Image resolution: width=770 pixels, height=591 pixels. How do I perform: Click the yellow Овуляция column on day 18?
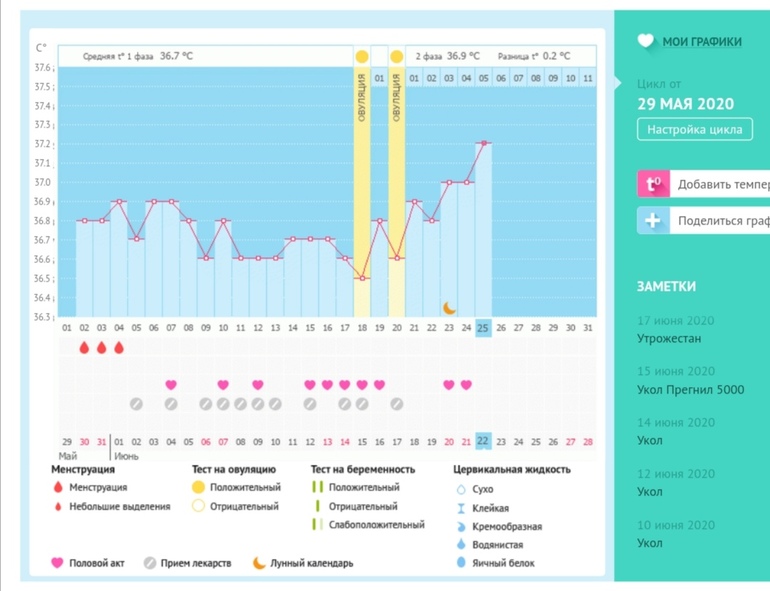pos(362,190)
